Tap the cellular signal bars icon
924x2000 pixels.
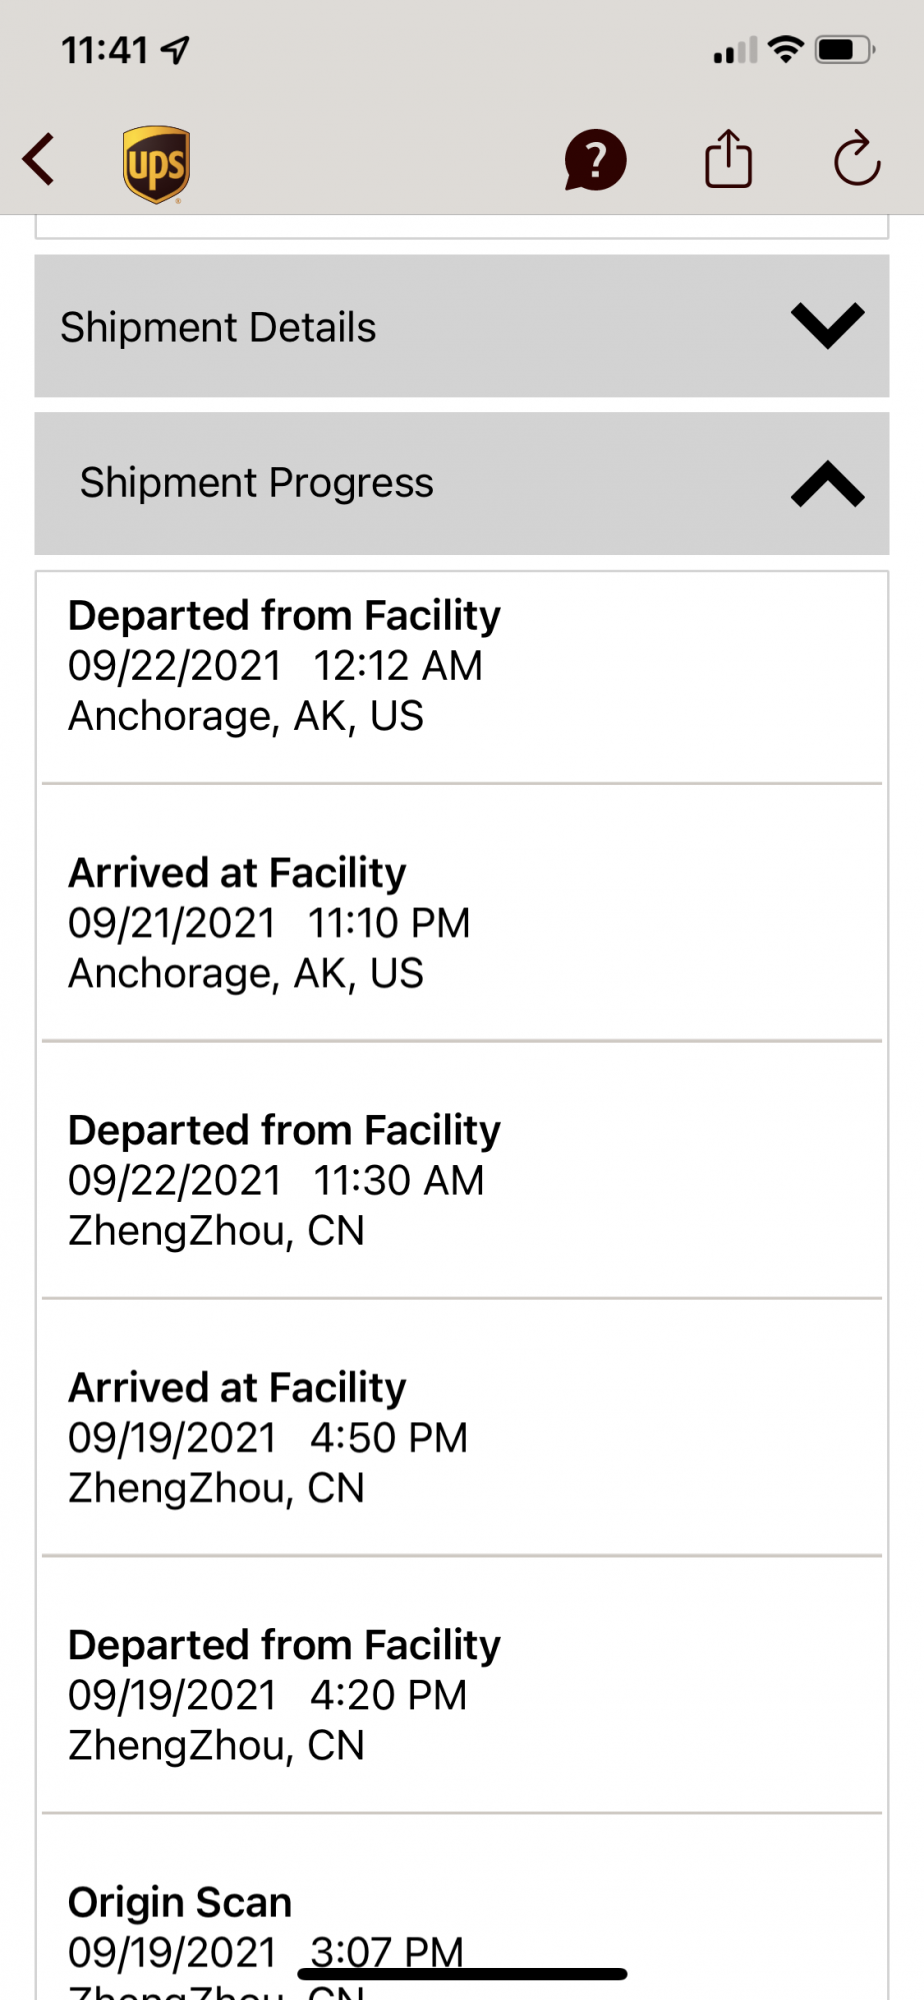click(735, 51)
